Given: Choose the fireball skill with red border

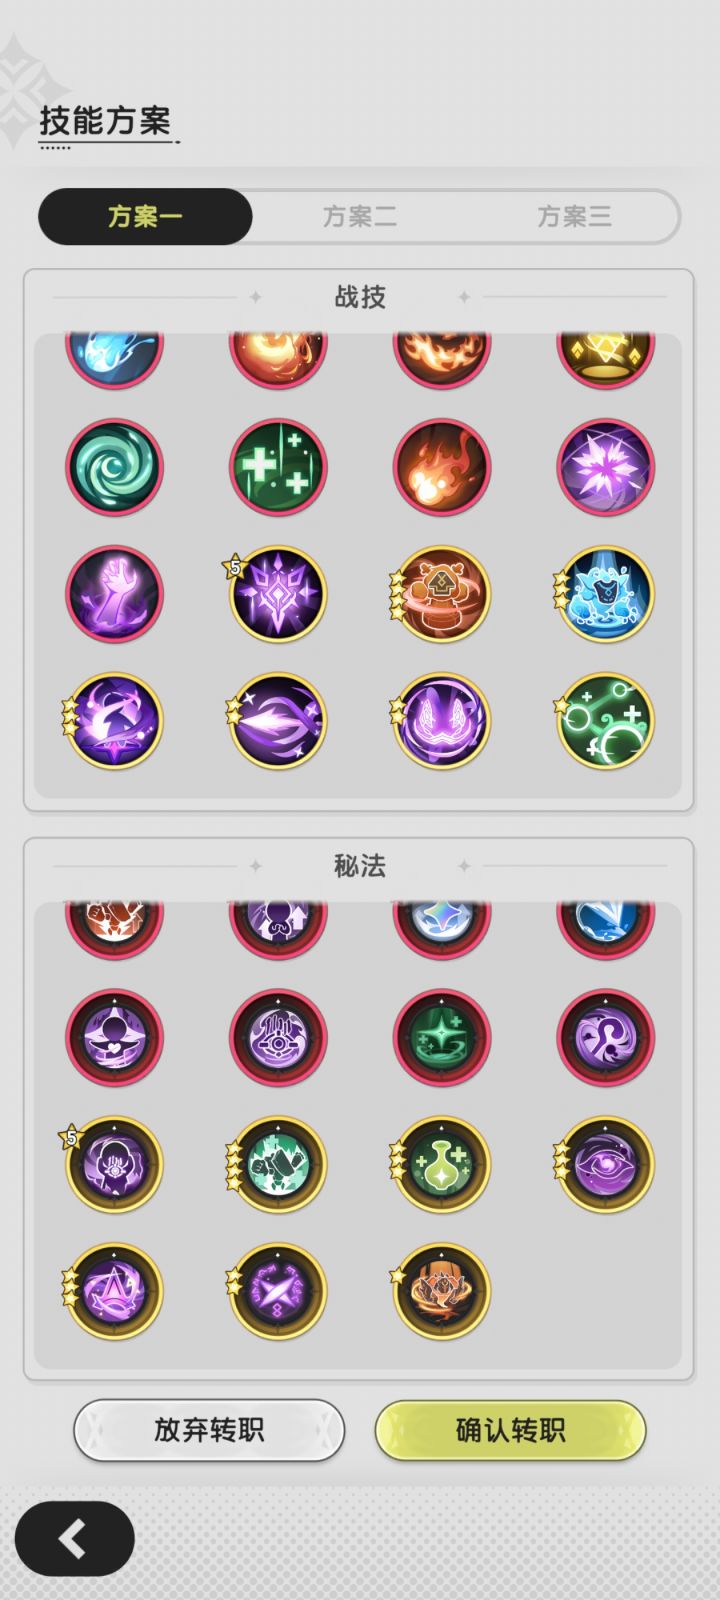Looking at the screenshot, I should click(x=442, y=467).
